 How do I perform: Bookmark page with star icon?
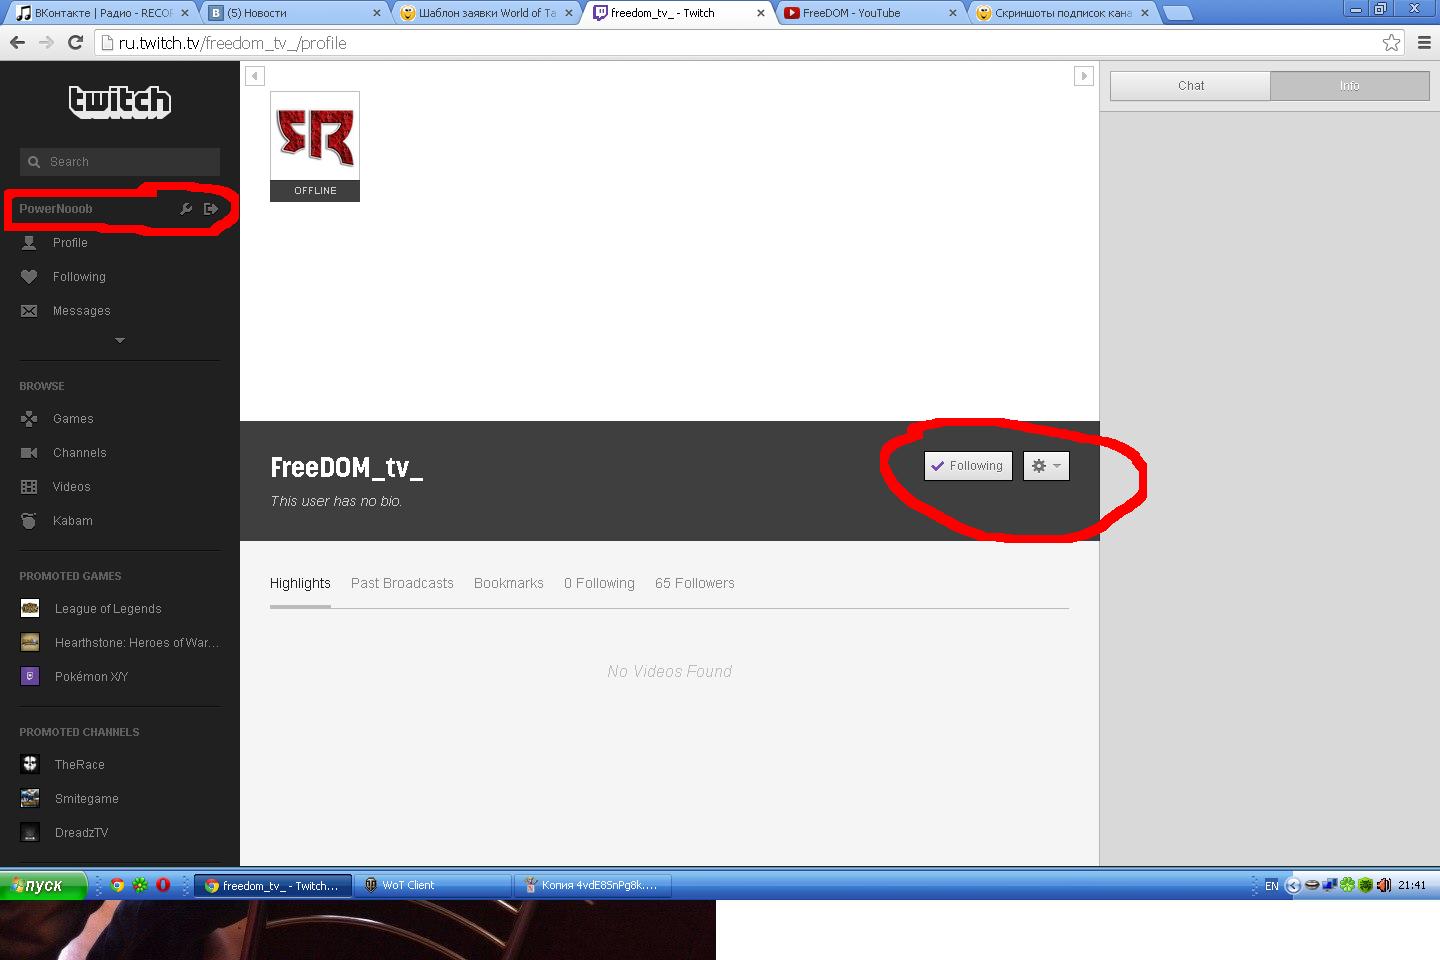(1391, 43)
